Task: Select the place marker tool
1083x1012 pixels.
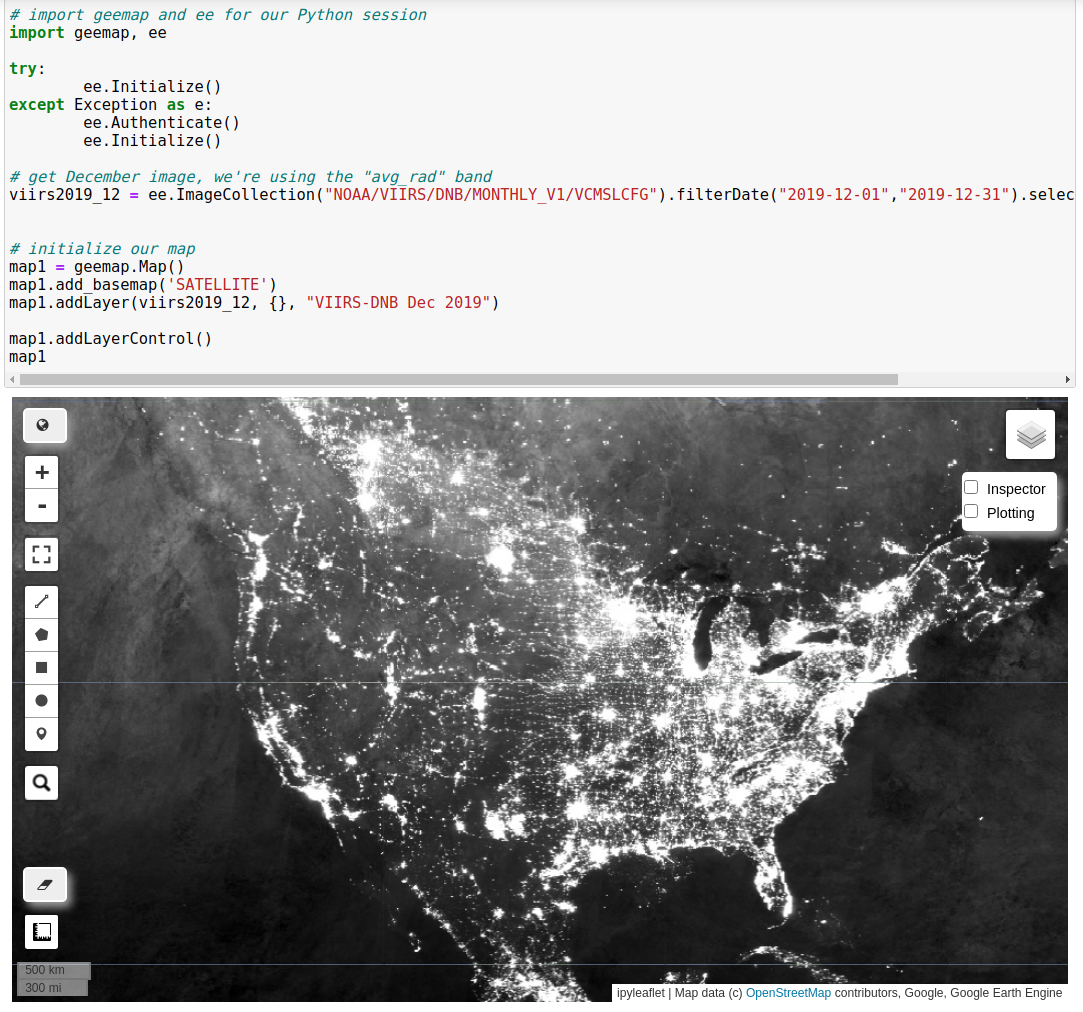Action: point(41,733)
